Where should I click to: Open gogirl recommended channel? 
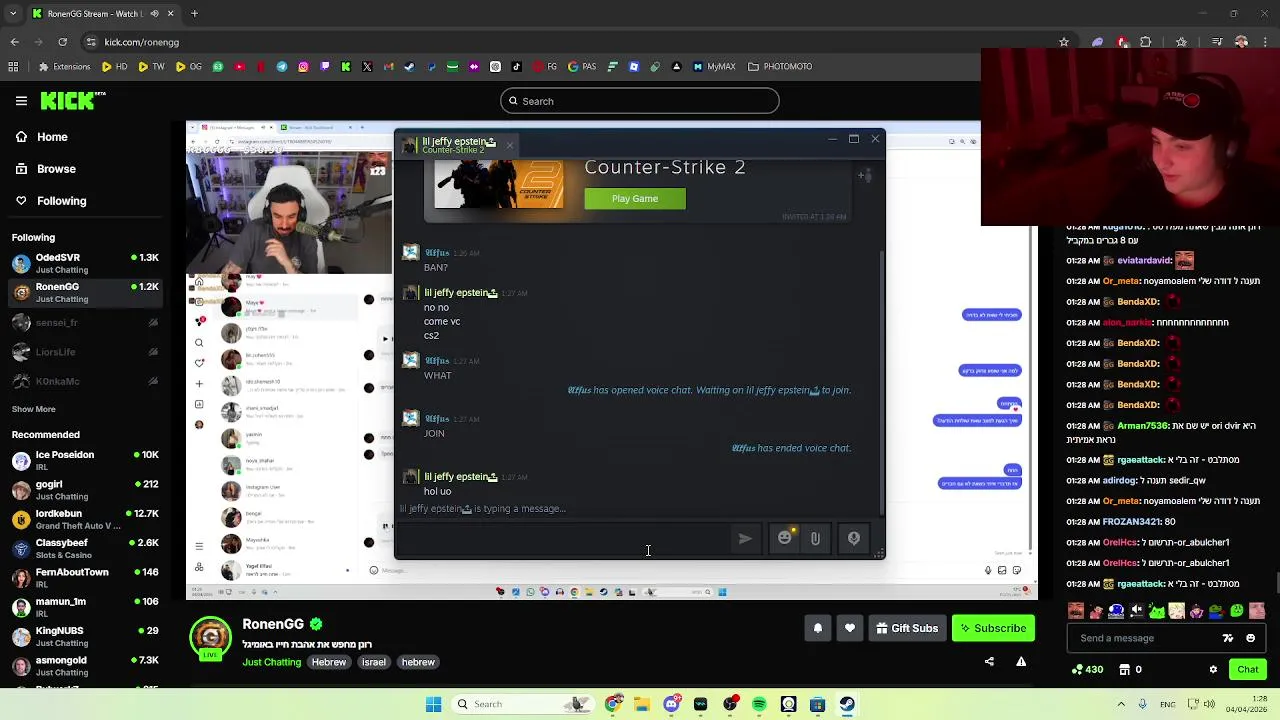85,490
